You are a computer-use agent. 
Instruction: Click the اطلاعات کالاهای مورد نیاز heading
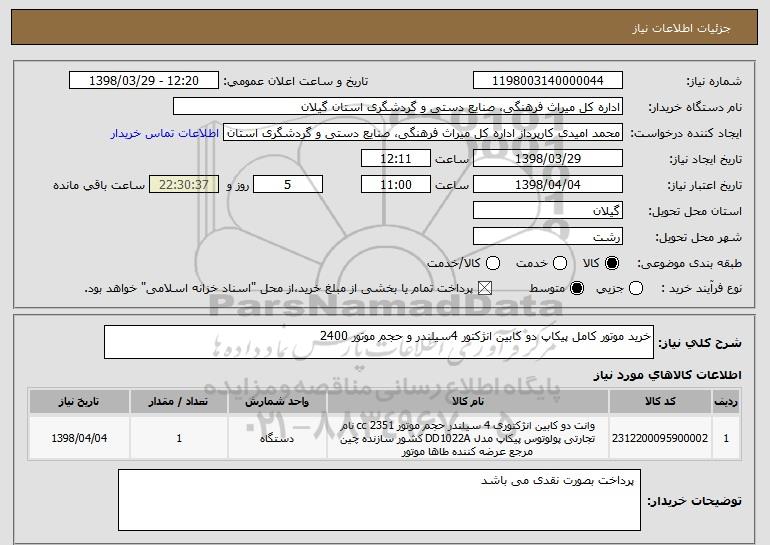pyautogui.click(x=667, y=375)
